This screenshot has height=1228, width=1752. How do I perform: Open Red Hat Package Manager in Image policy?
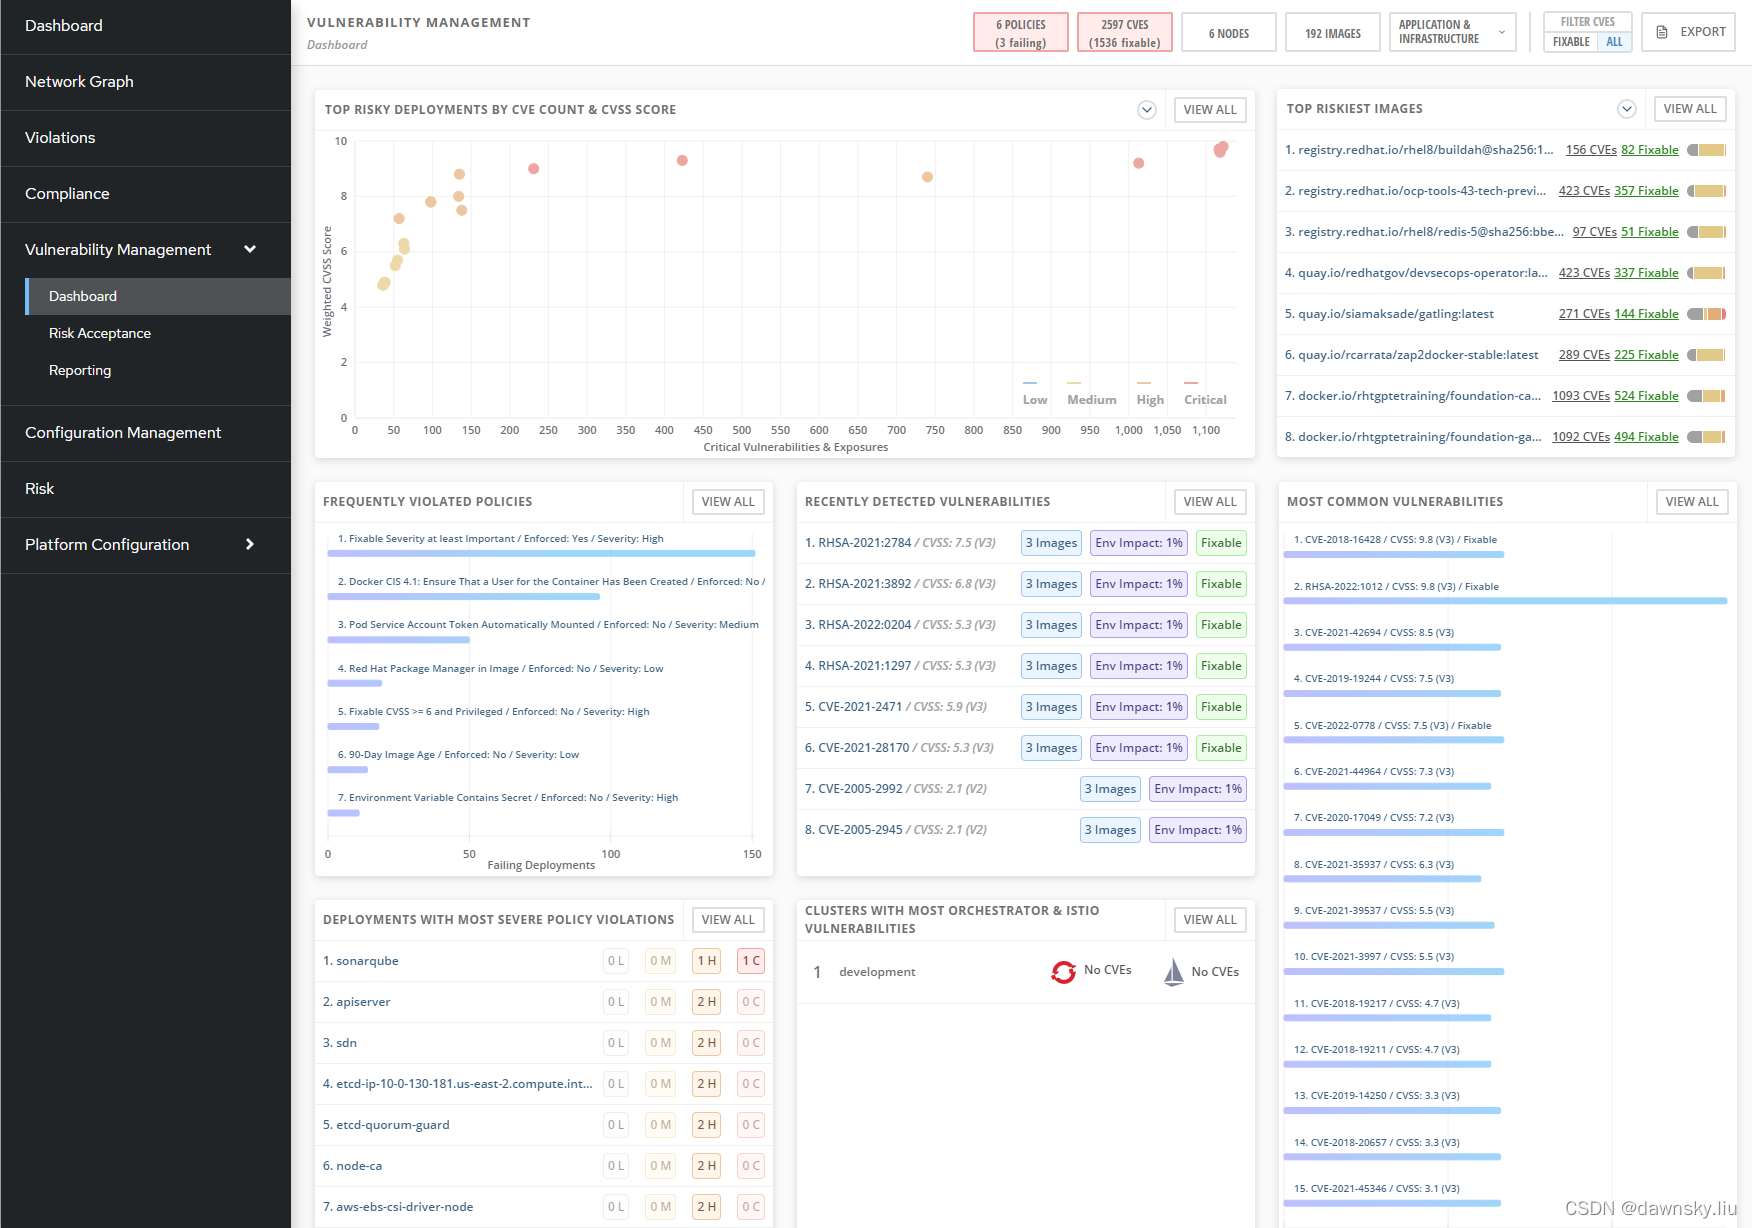point(500,669)
